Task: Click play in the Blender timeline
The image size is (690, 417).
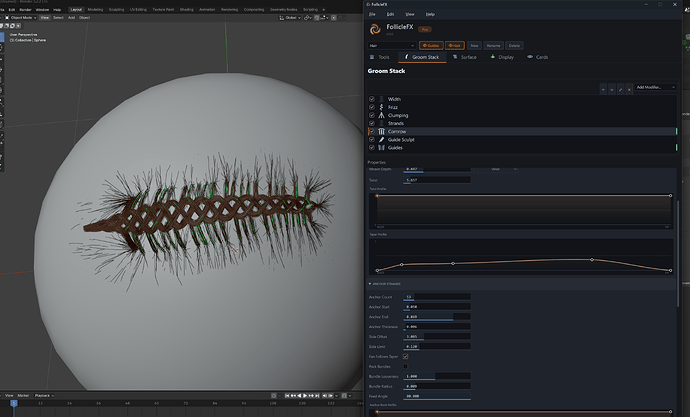Action: [305, 395]
